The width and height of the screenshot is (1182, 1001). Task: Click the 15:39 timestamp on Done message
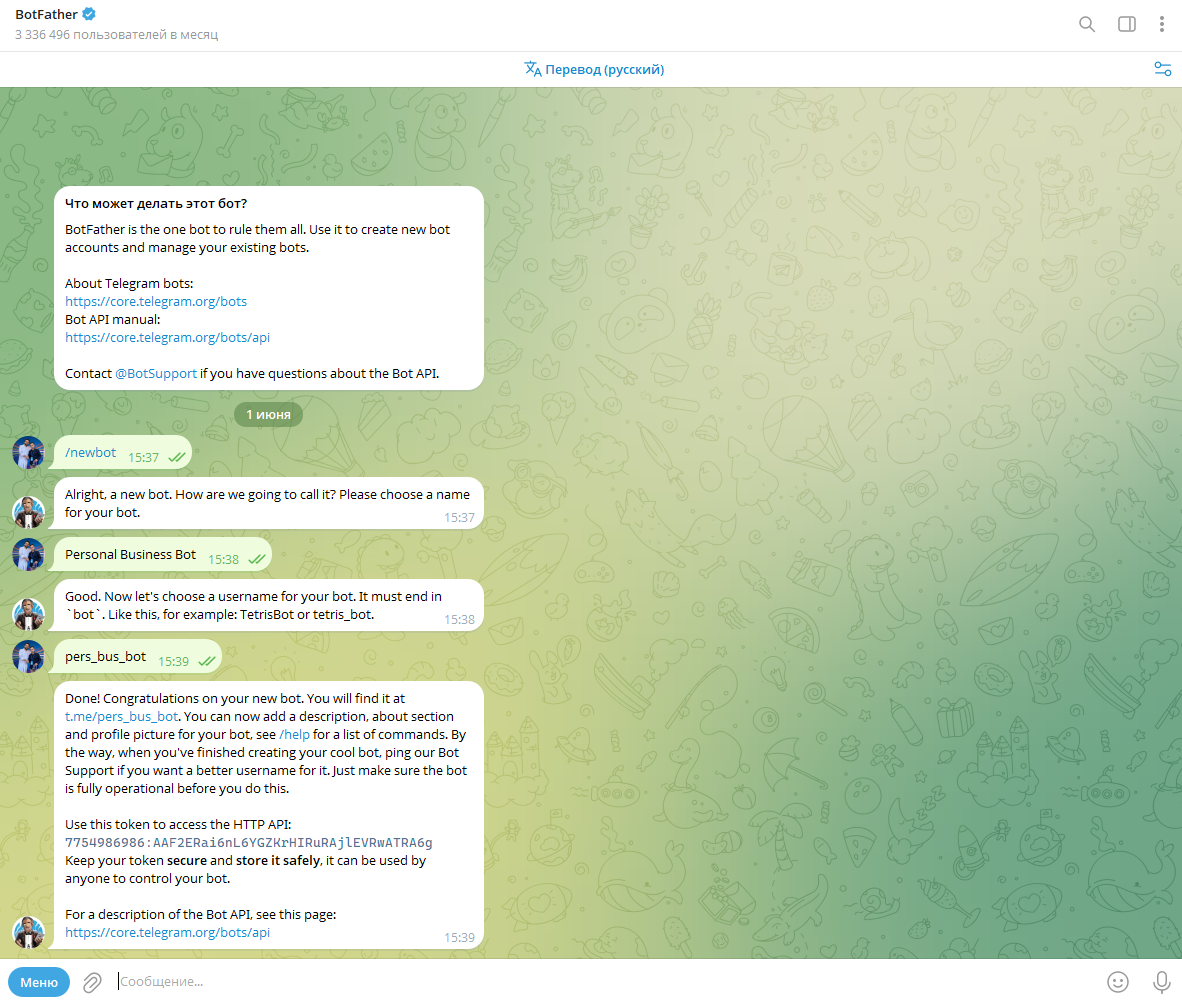tap(459, 938)
